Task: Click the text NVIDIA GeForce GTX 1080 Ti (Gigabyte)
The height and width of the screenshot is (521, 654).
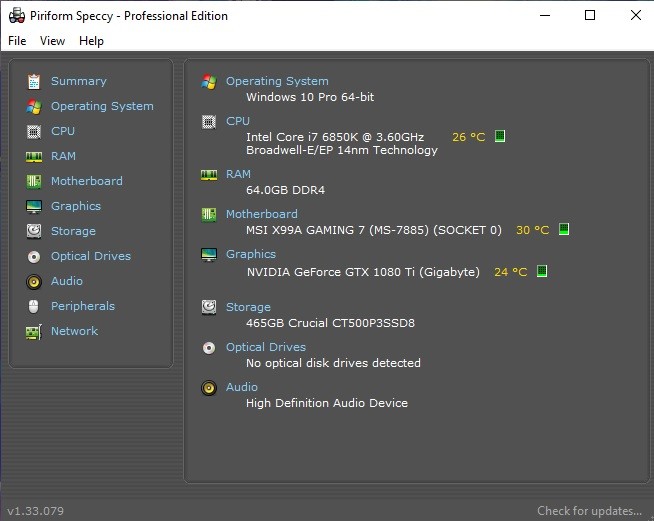Action: point(363,272)
